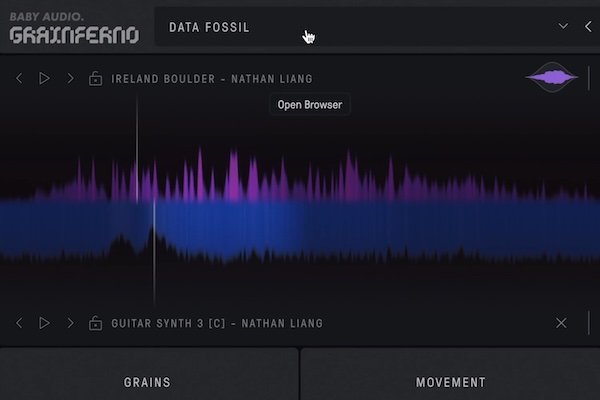Click the Guitar Synth 3 sample name
The image size is (600, 400).
coord(217,324)
